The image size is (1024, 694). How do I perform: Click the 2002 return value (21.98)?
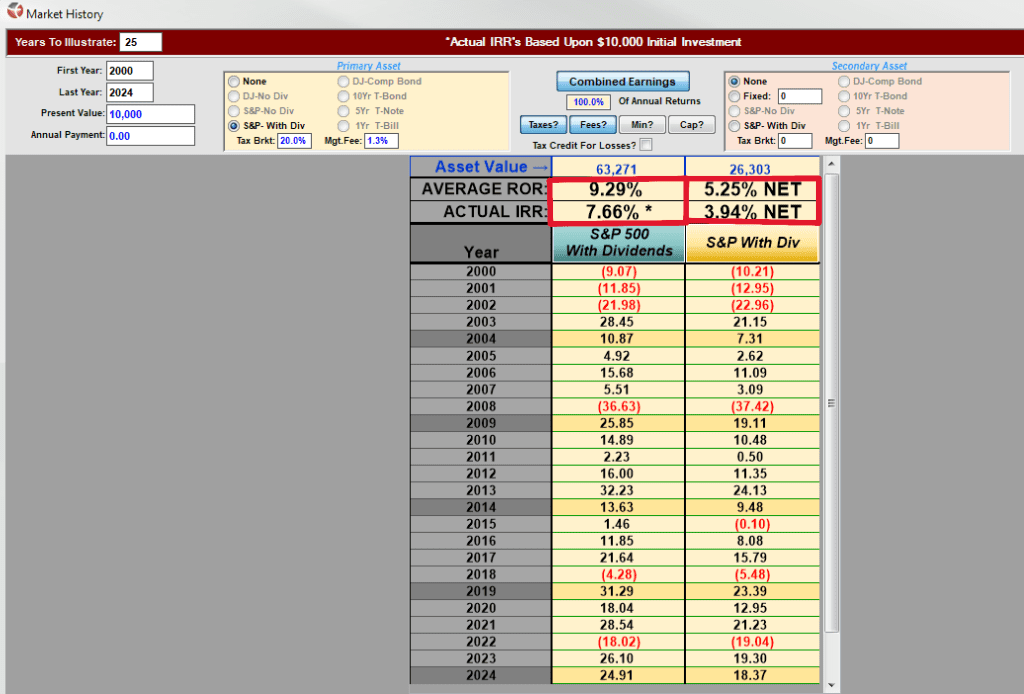pyautogui.click(x=618, y=306)
